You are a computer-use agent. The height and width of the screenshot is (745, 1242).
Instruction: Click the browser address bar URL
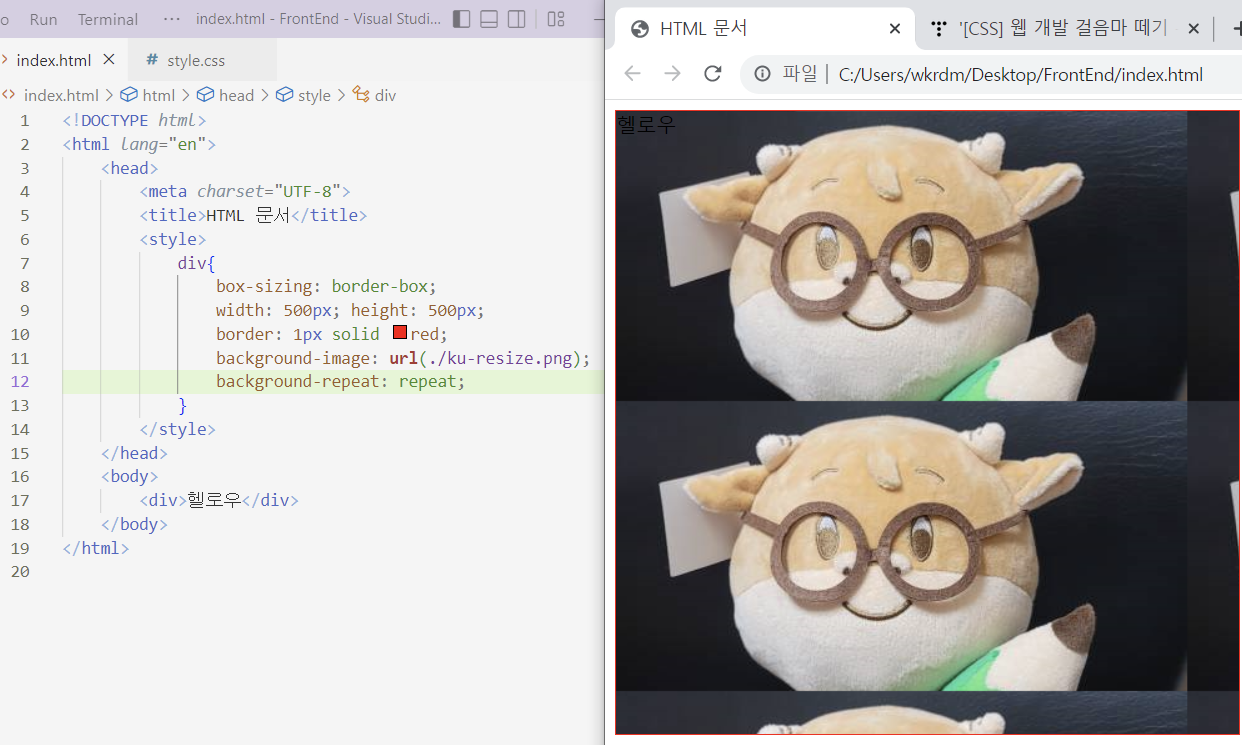click(x=1021, y=75)
